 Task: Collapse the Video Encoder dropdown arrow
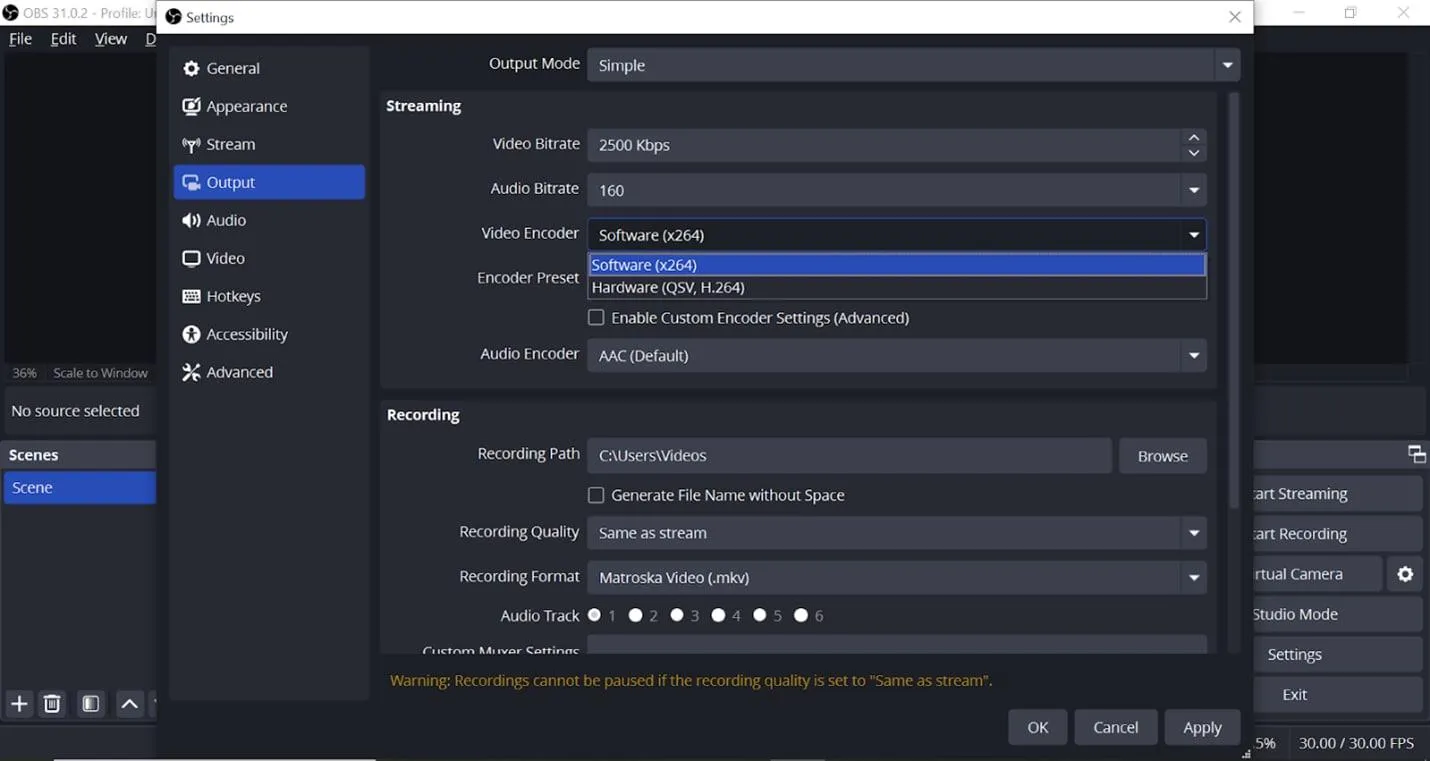1193,235
